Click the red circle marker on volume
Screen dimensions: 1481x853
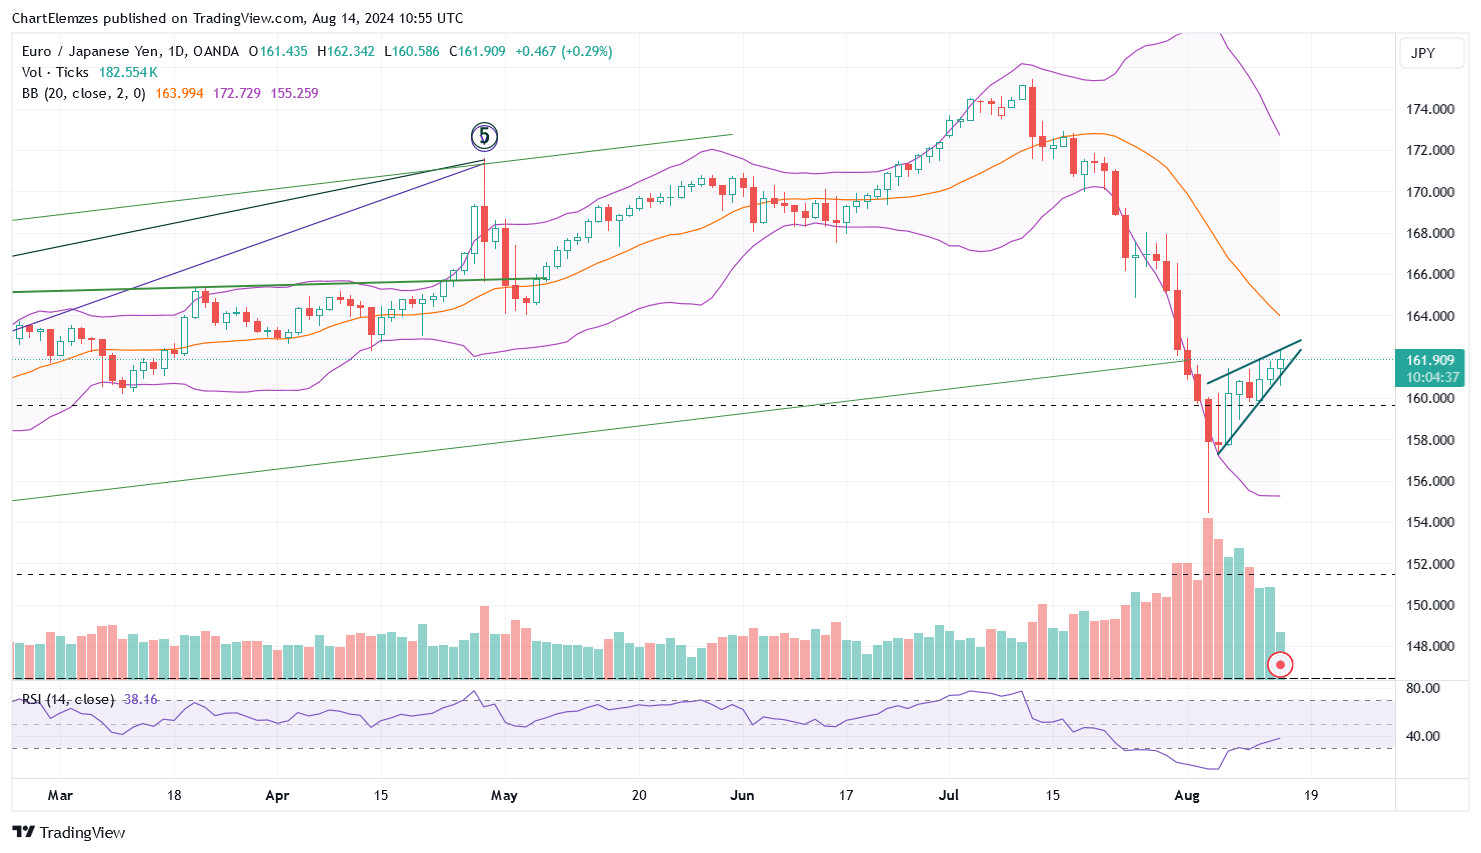pyautogui.click(x=1280, y=664)
